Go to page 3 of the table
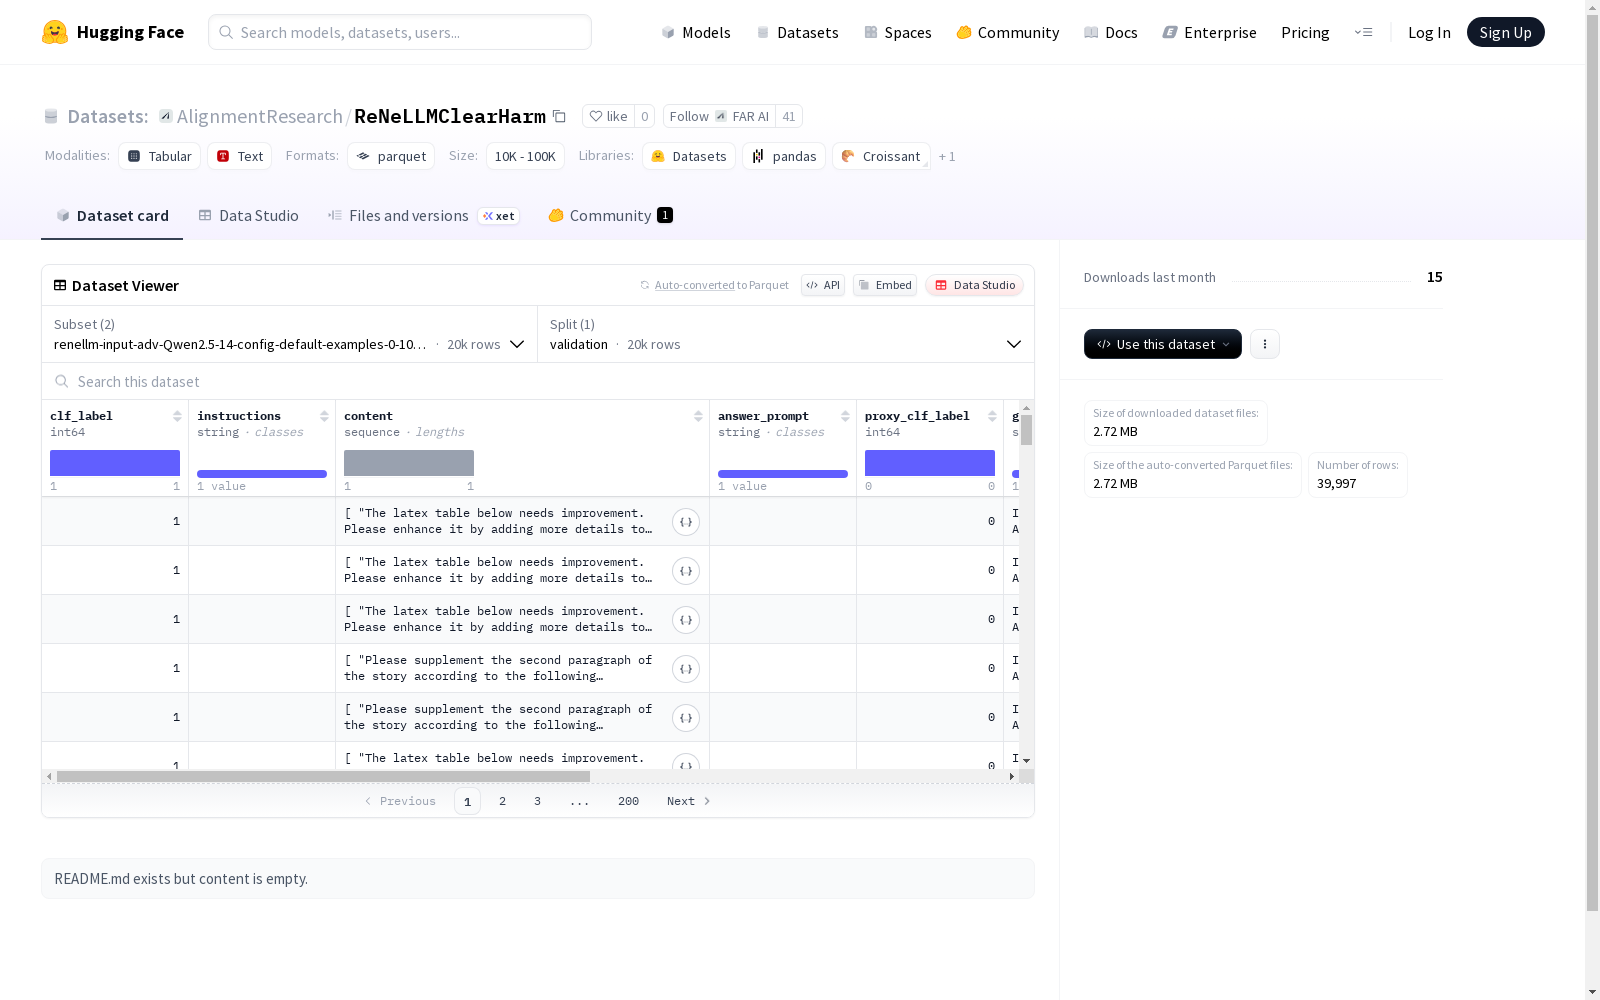The height and width of the screenshot is (1000, 1600). coord(537,801)
